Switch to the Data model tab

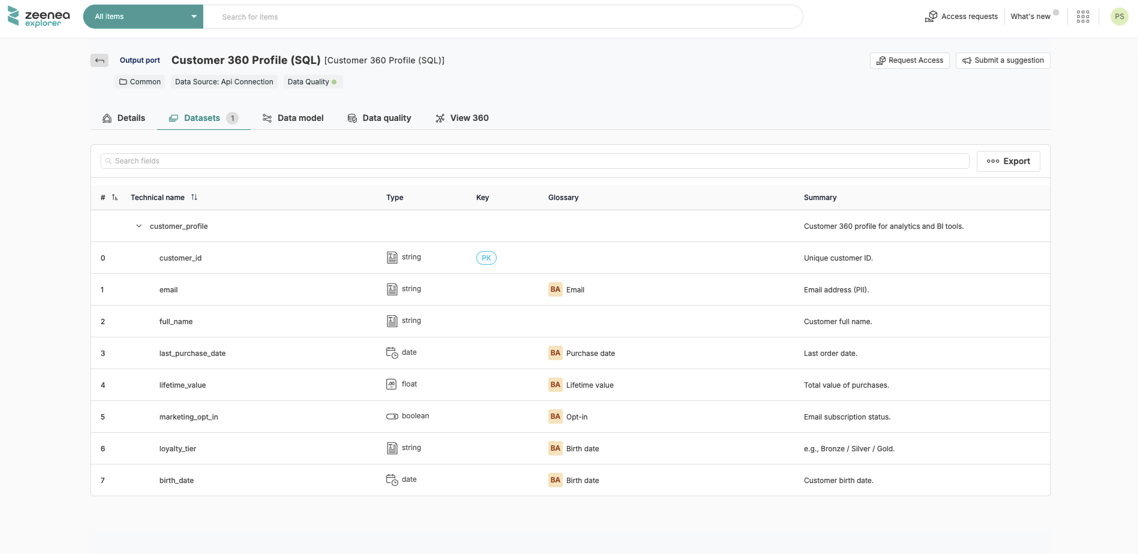293,118
